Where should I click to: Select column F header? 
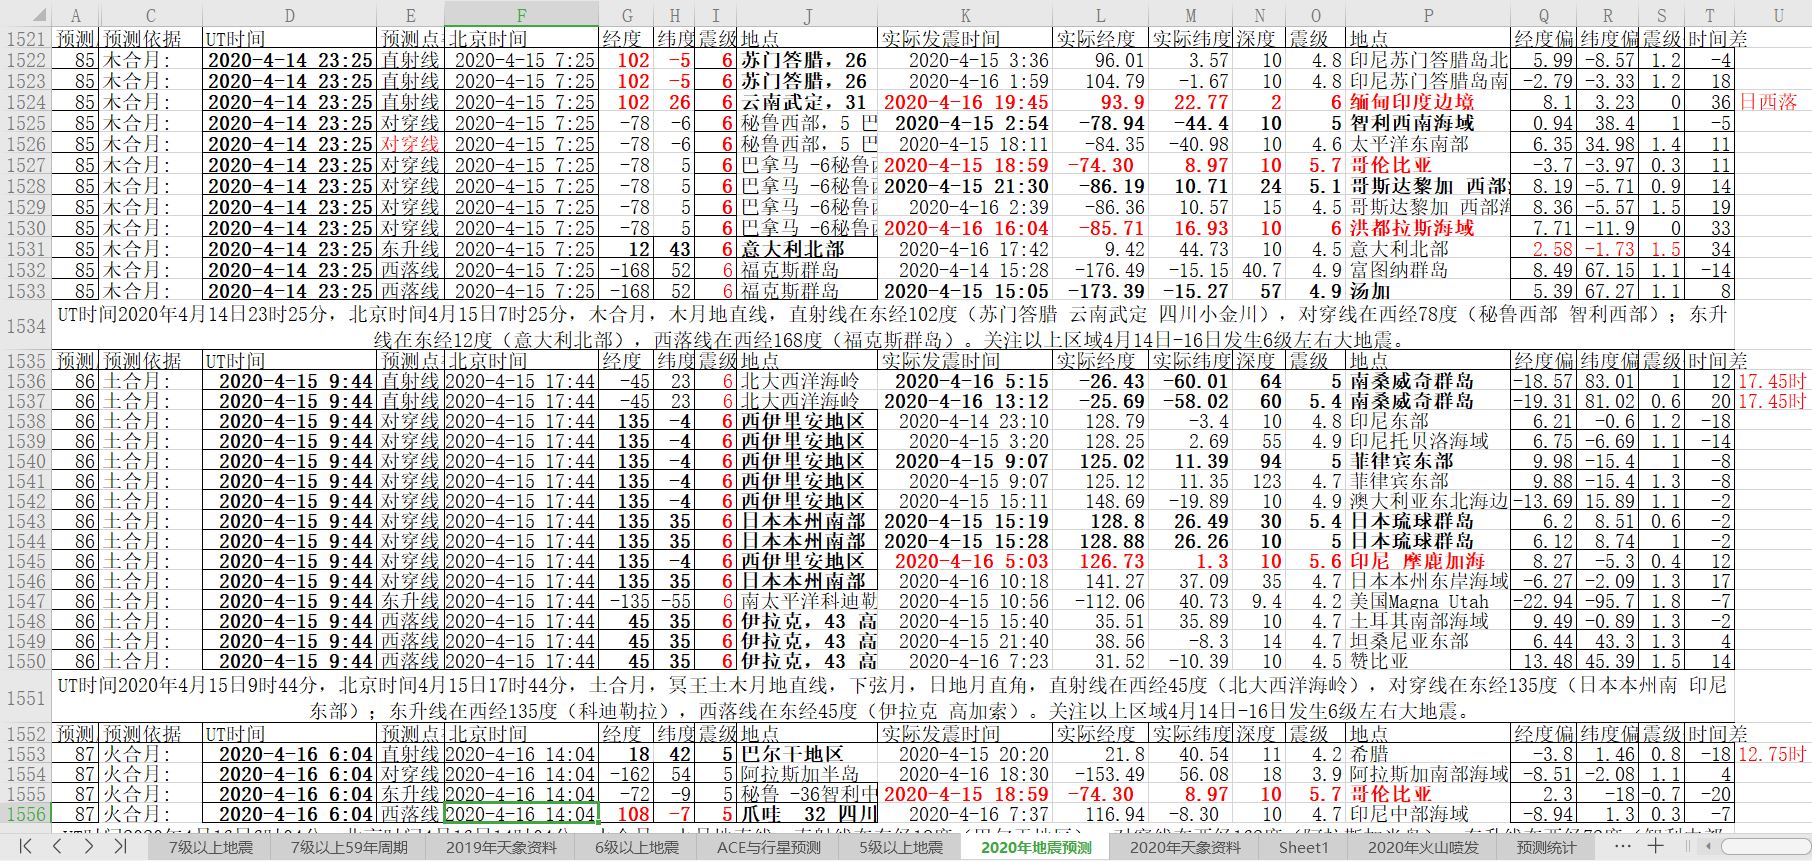[521, 15]
